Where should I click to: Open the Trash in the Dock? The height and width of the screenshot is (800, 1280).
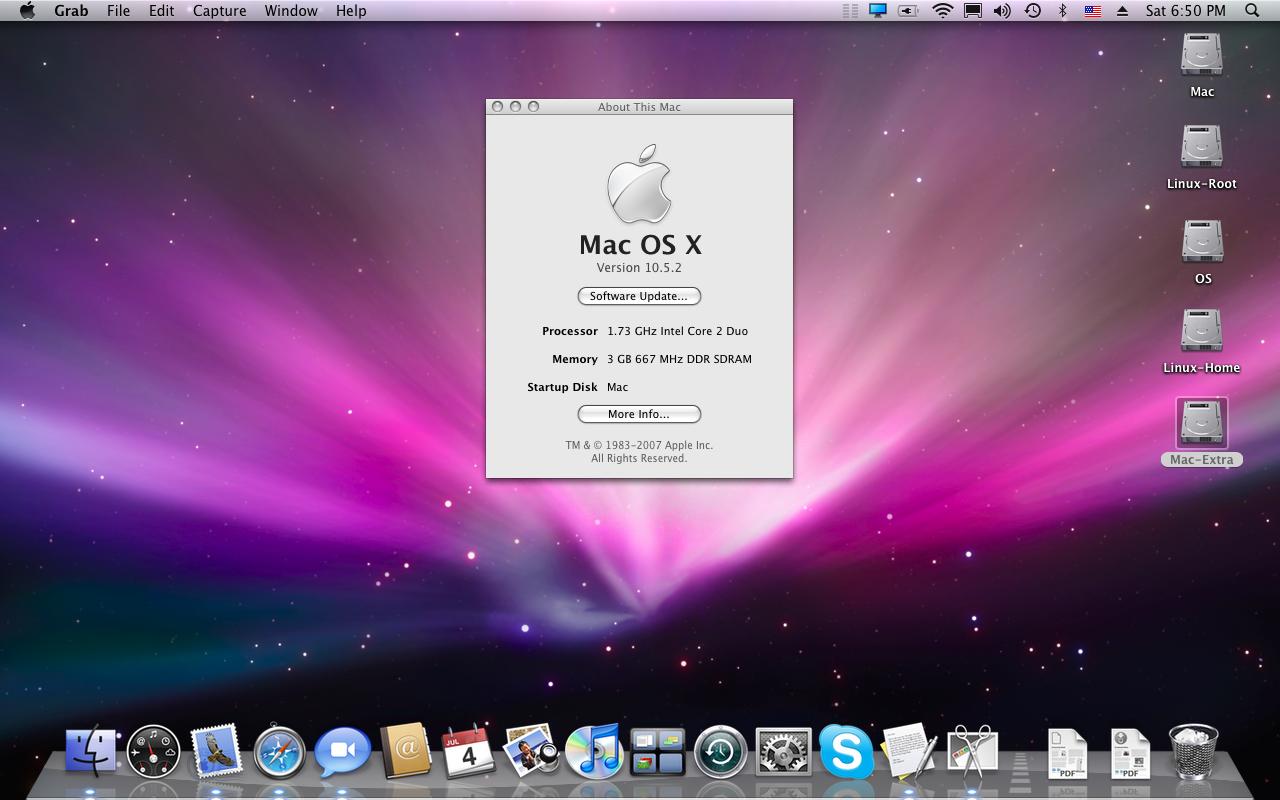(x=1193, y=752)
